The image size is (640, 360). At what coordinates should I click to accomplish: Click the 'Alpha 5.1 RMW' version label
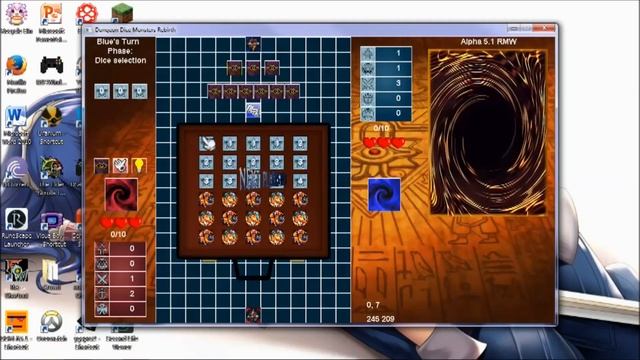coord(489,42)
